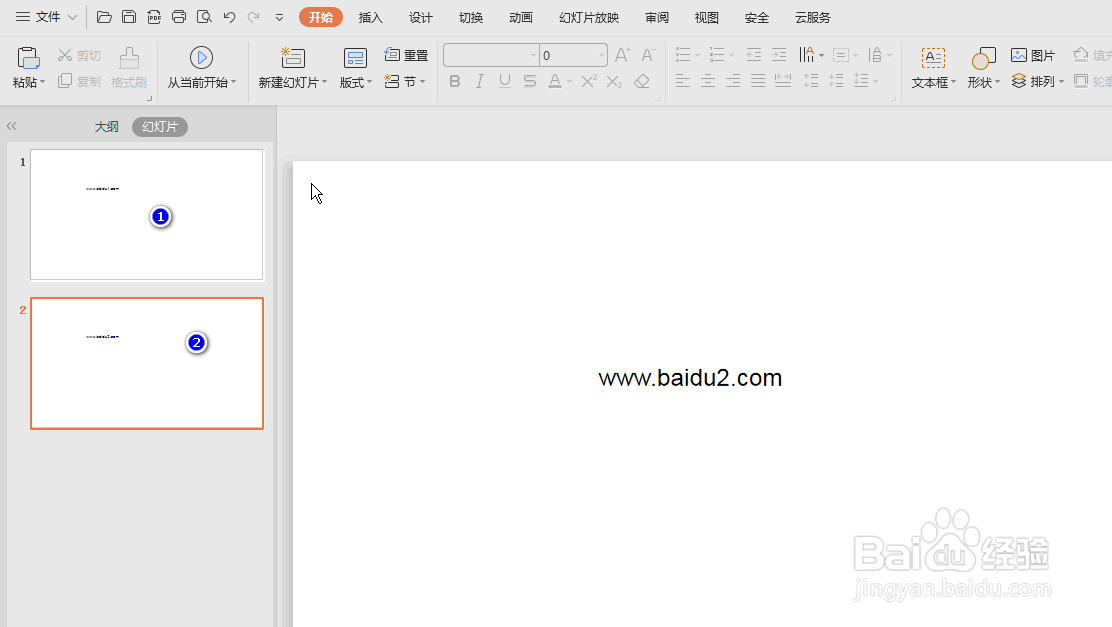Viewport: 1112px width, 627px height.
Task: Click the 剪切 cut button
Action: tap(79, 55)
